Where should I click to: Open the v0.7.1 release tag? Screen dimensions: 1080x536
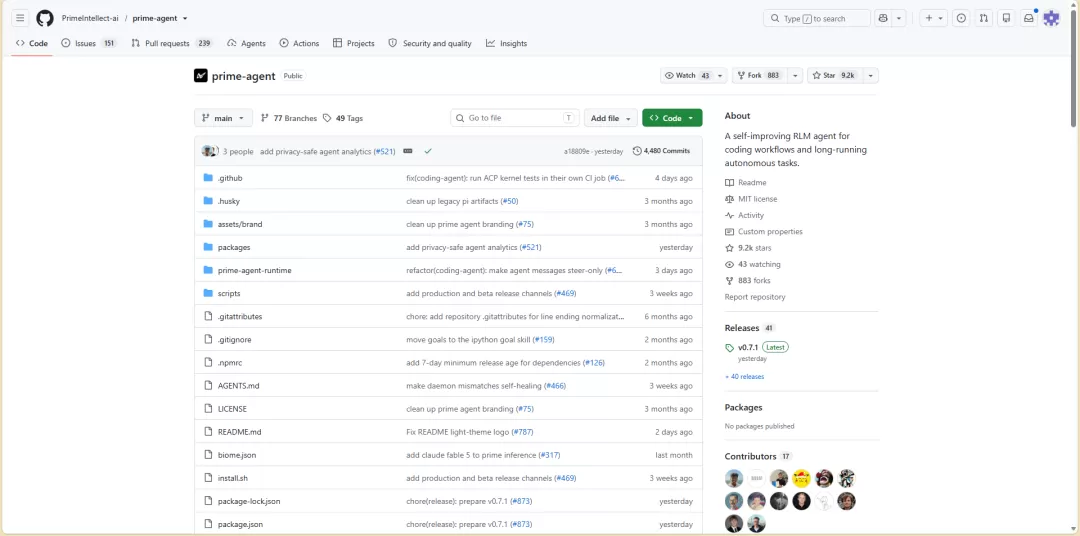(x=748, y=347)
